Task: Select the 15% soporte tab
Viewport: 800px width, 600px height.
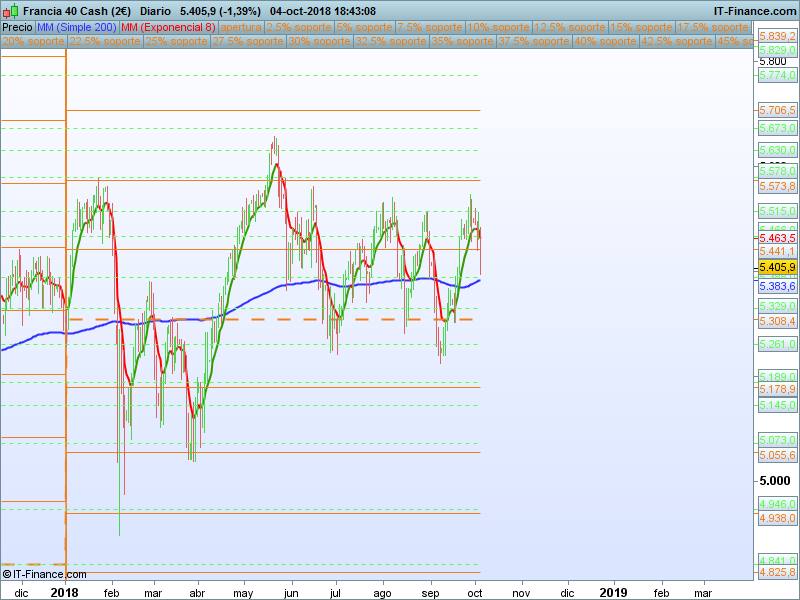Action: click(x=641, y=27)
